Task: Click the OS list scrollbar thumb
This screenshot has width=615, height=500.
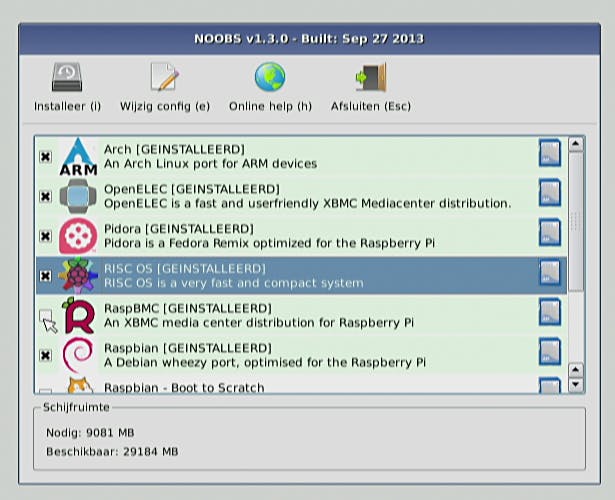Action: pos(575,222)
